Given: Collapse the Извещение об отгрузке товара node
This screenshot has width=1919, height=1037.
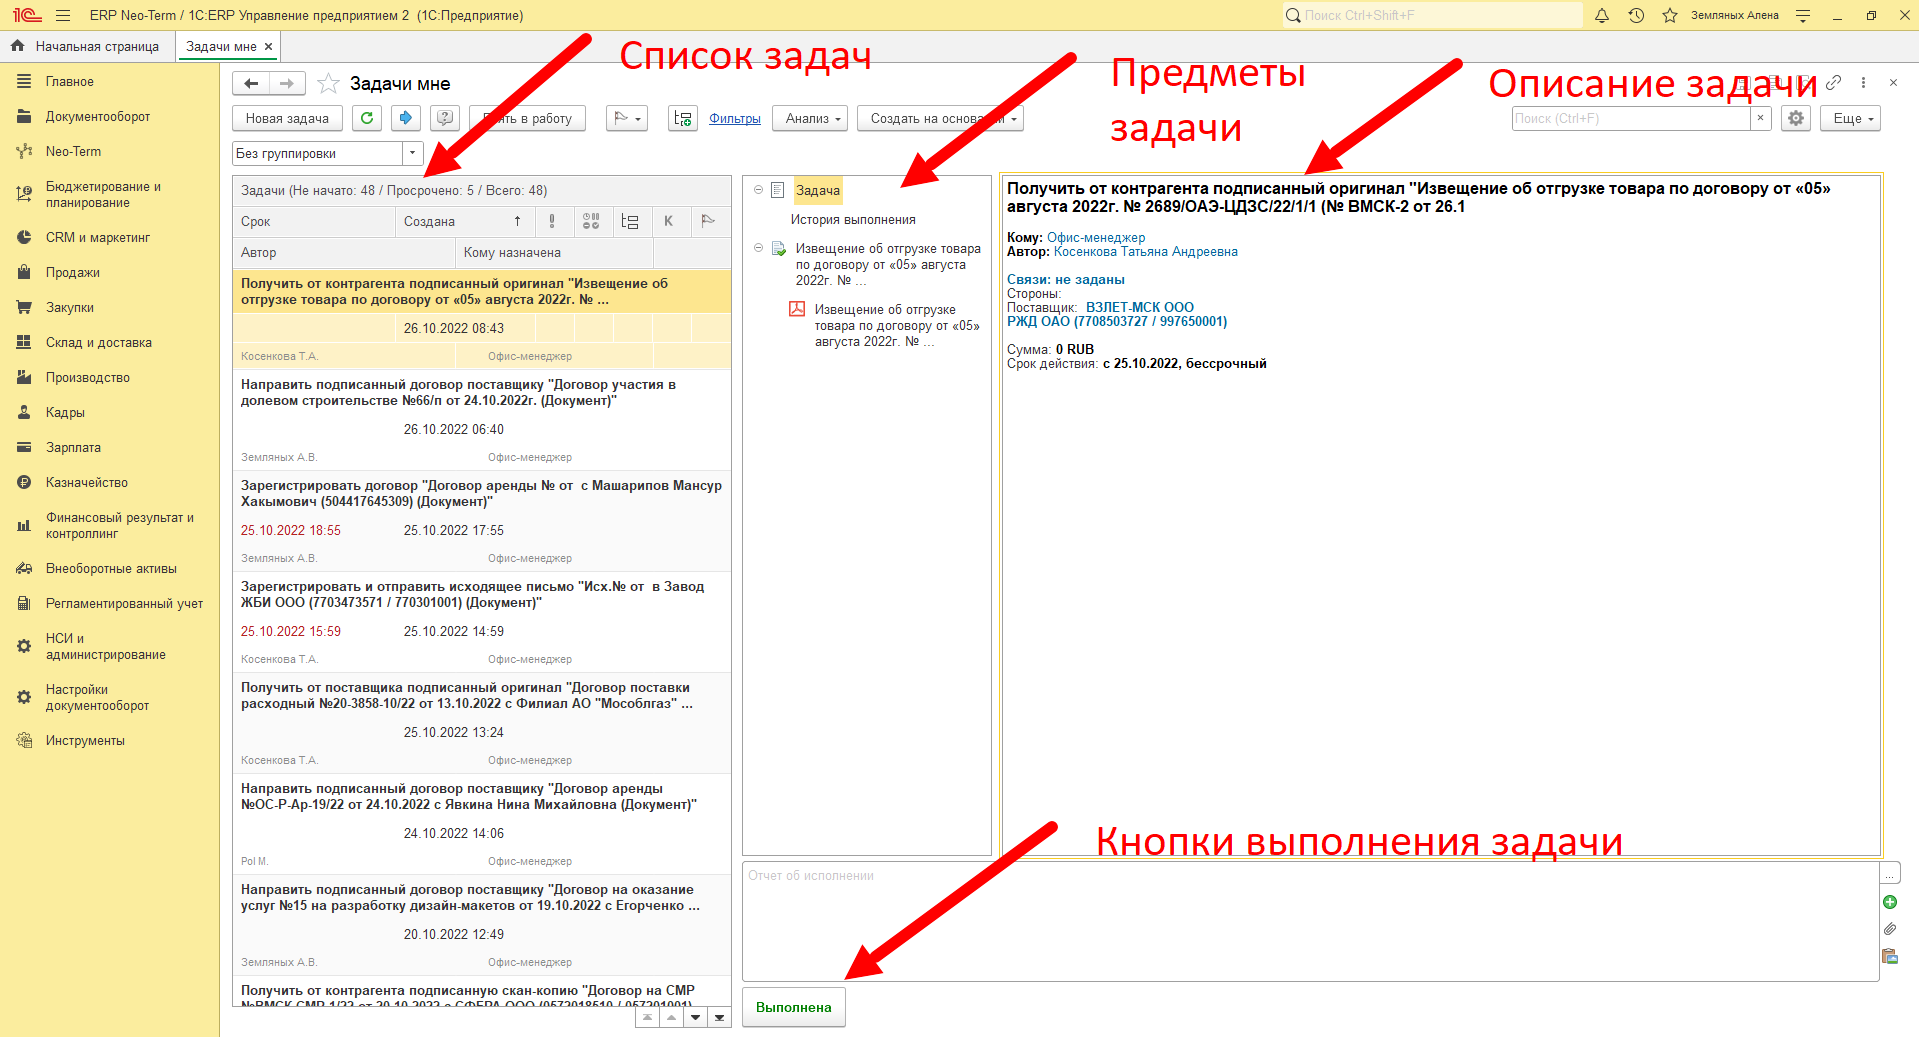Looking at the screenshot, I should pyautogui.click(x=758, y=248).
